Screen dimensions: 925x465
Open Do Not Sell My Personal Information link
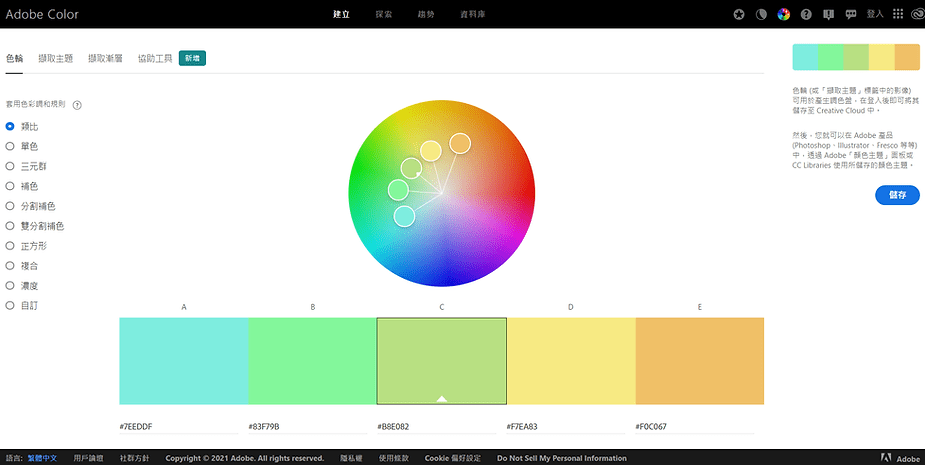click(562, 459)
